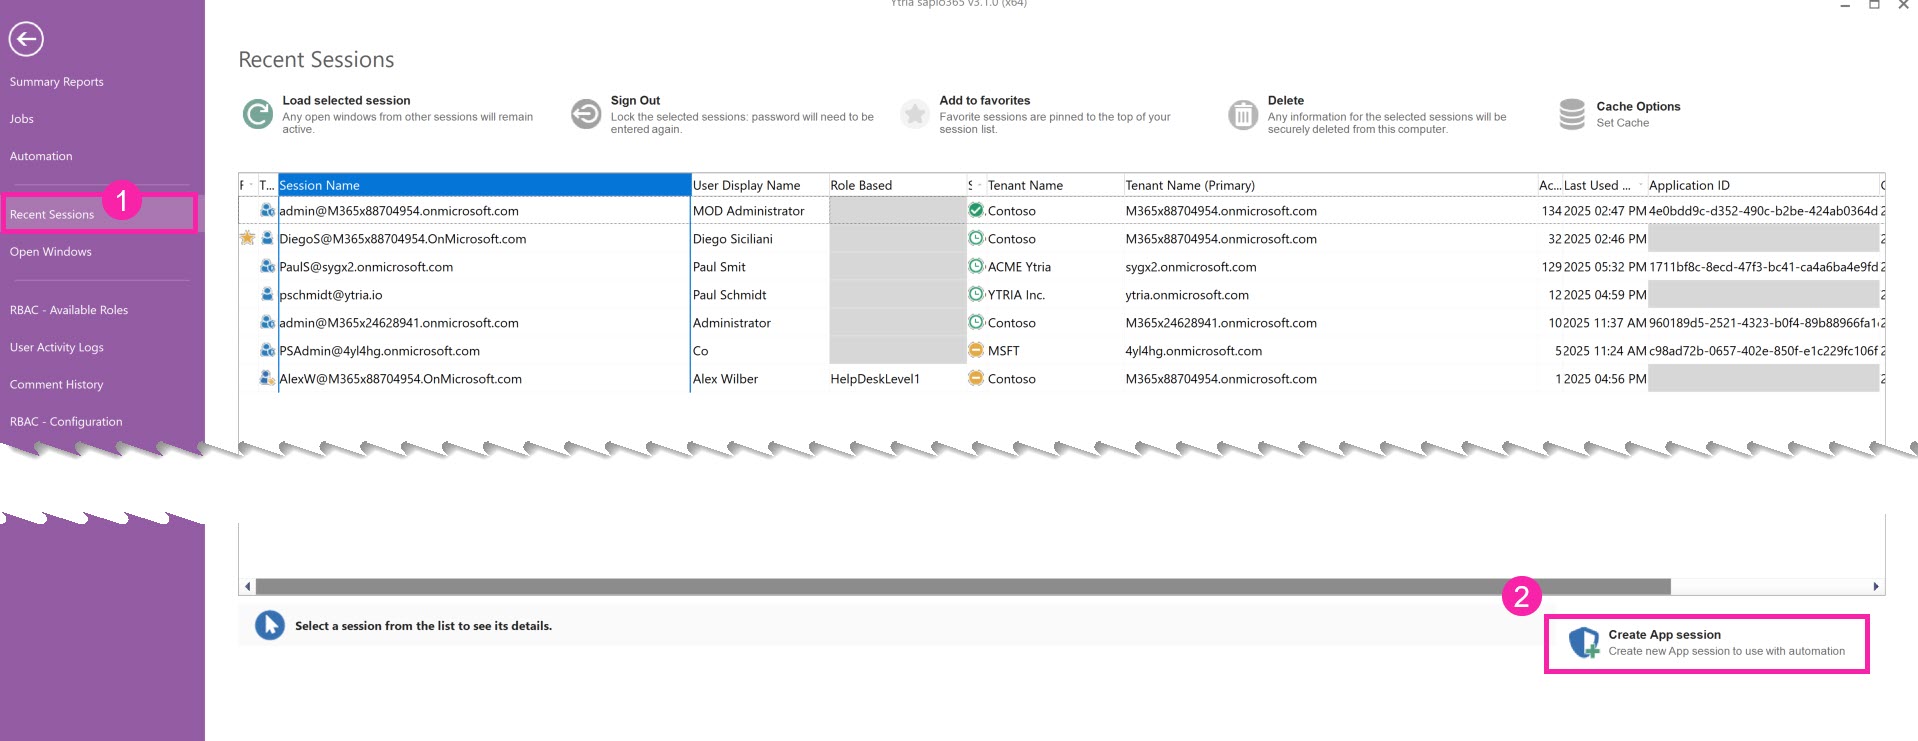Select the PaulS@sygx2.onmicrosoft.com session row
Image resolution: width=1918 pixels, height=741 pixels.
tap(366, 267)
